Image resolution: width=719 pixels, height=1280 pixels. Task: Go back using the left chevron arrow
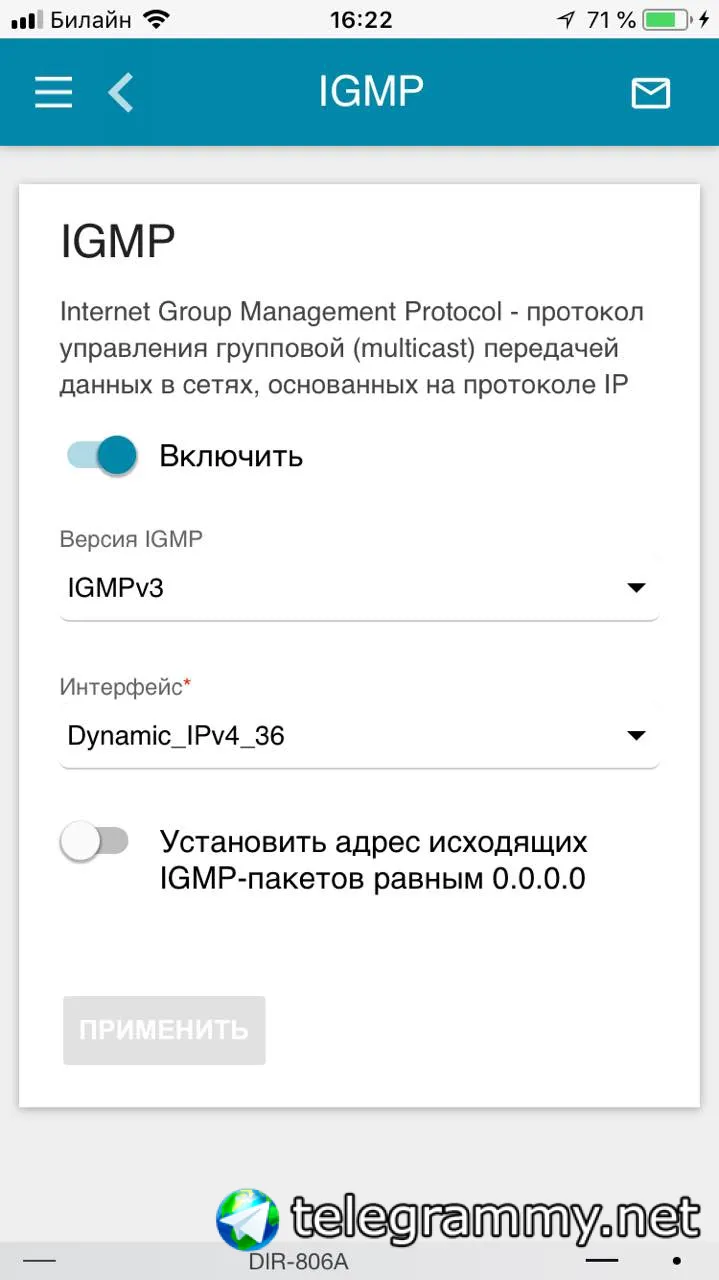tap(121, 93)
